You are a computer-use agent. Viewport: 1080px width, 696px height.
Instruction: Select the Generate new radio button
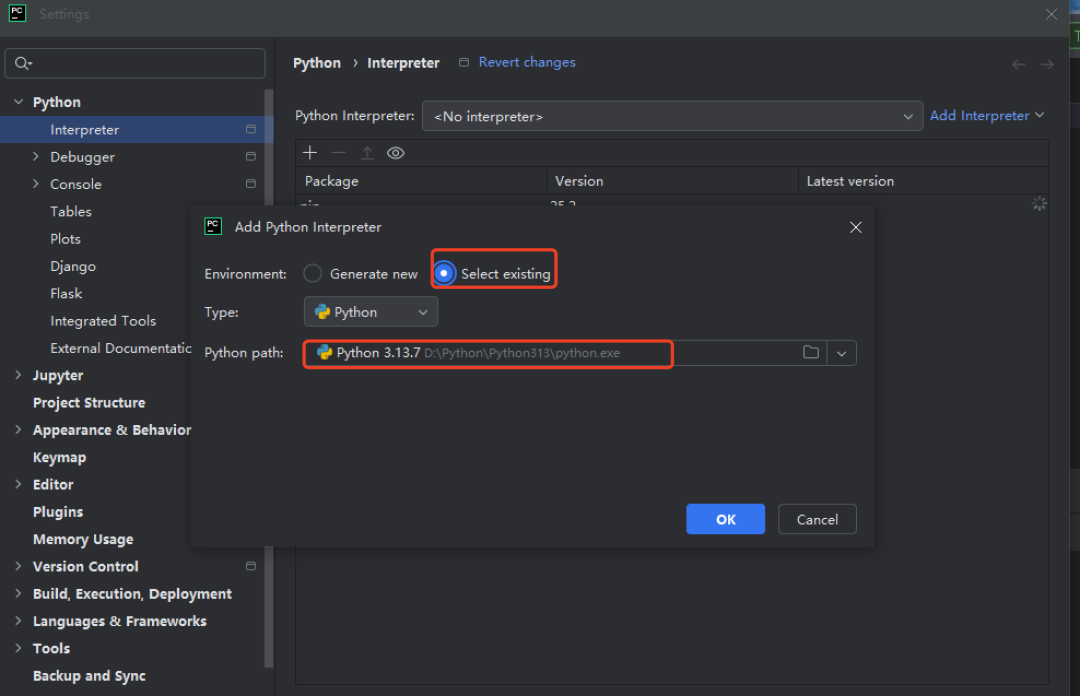tap(312, 274)
